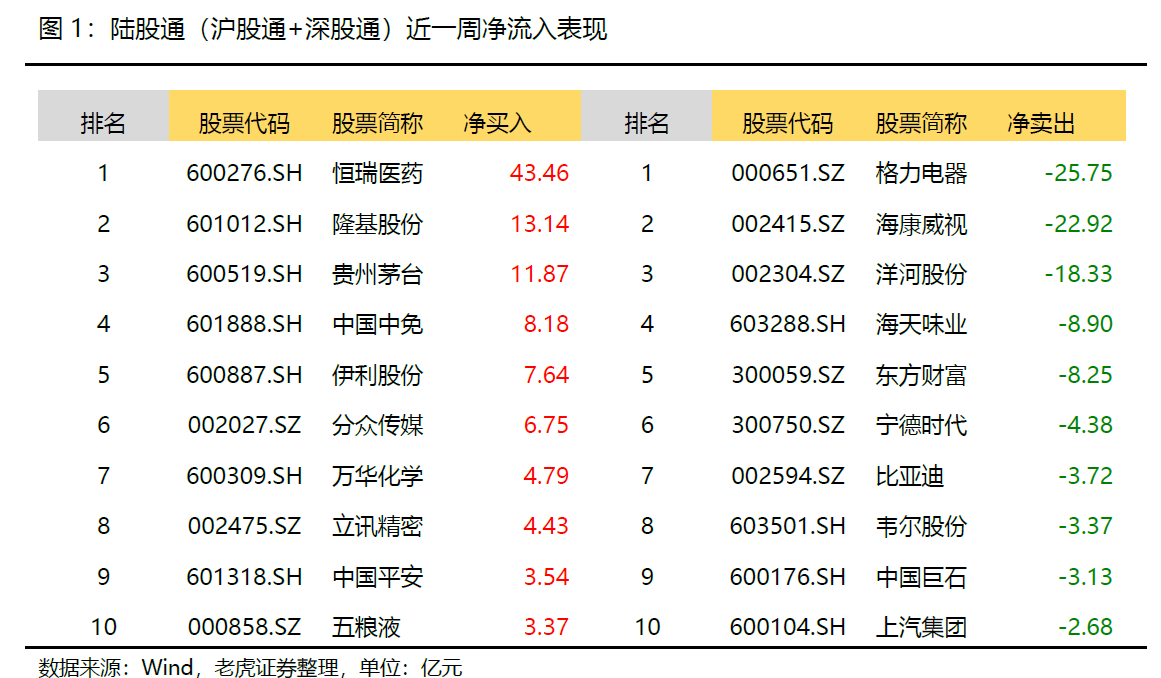Image resolution: width=1161 pixels, height=678 pixels.
Task: Select the 净卖出 column header
Action: (1040, 123)
